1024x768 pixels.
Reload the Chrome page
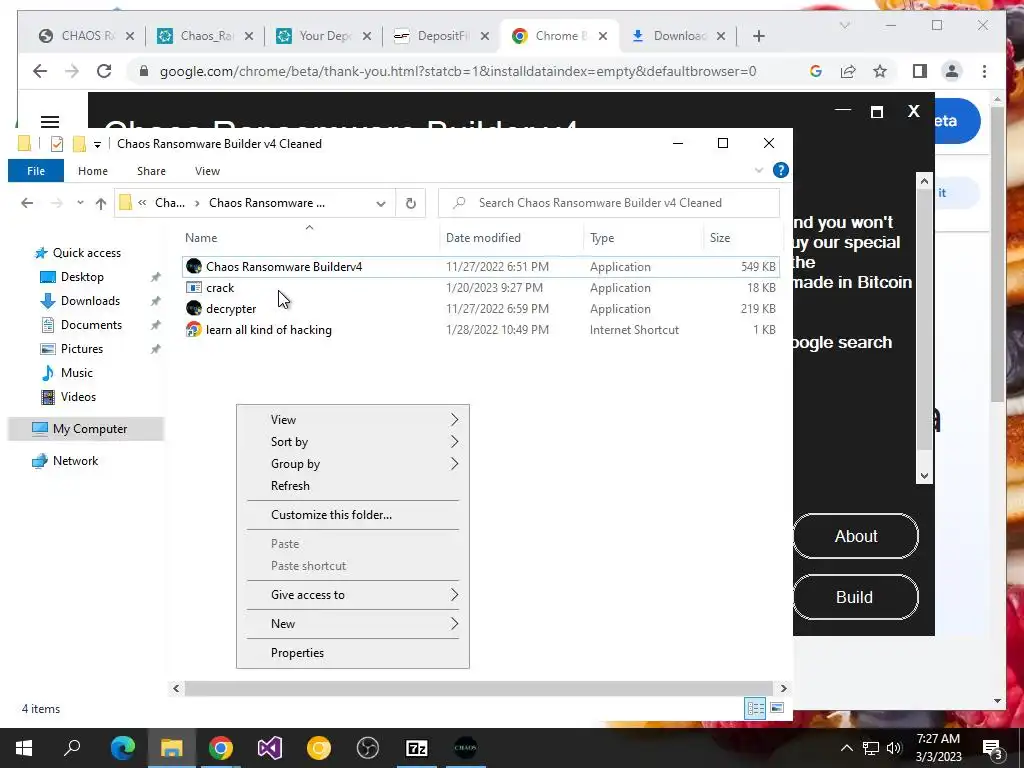coord(104,71)
